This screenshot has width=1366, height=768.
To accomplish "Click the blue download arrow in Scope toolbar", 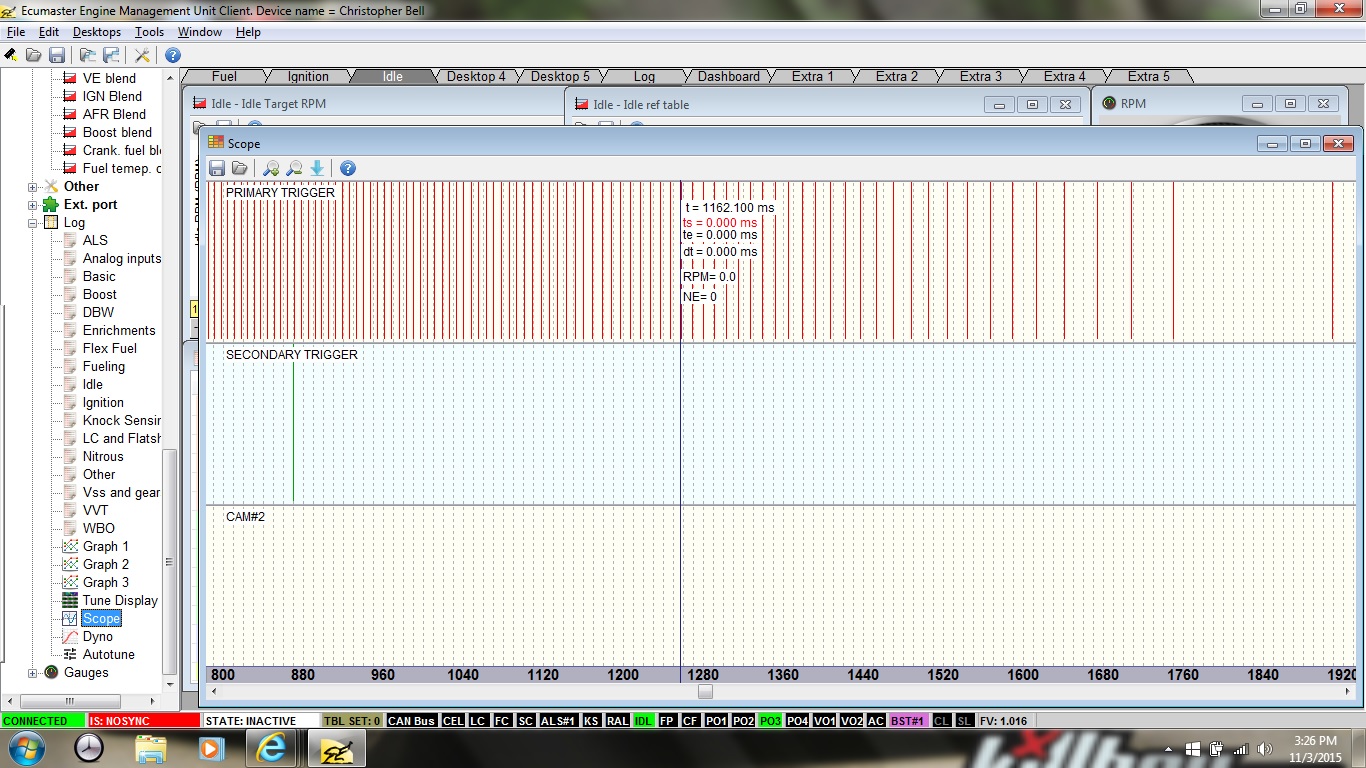I will 317,168.
